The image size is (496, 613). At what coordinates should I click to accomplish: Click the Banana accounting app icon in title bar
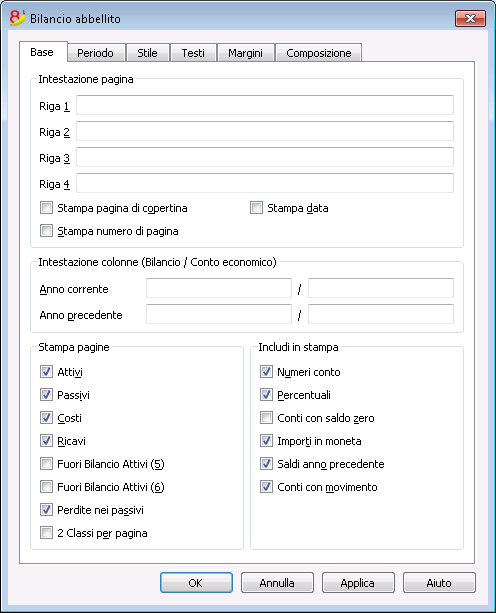pyautogui.click(x=17, y=18)
